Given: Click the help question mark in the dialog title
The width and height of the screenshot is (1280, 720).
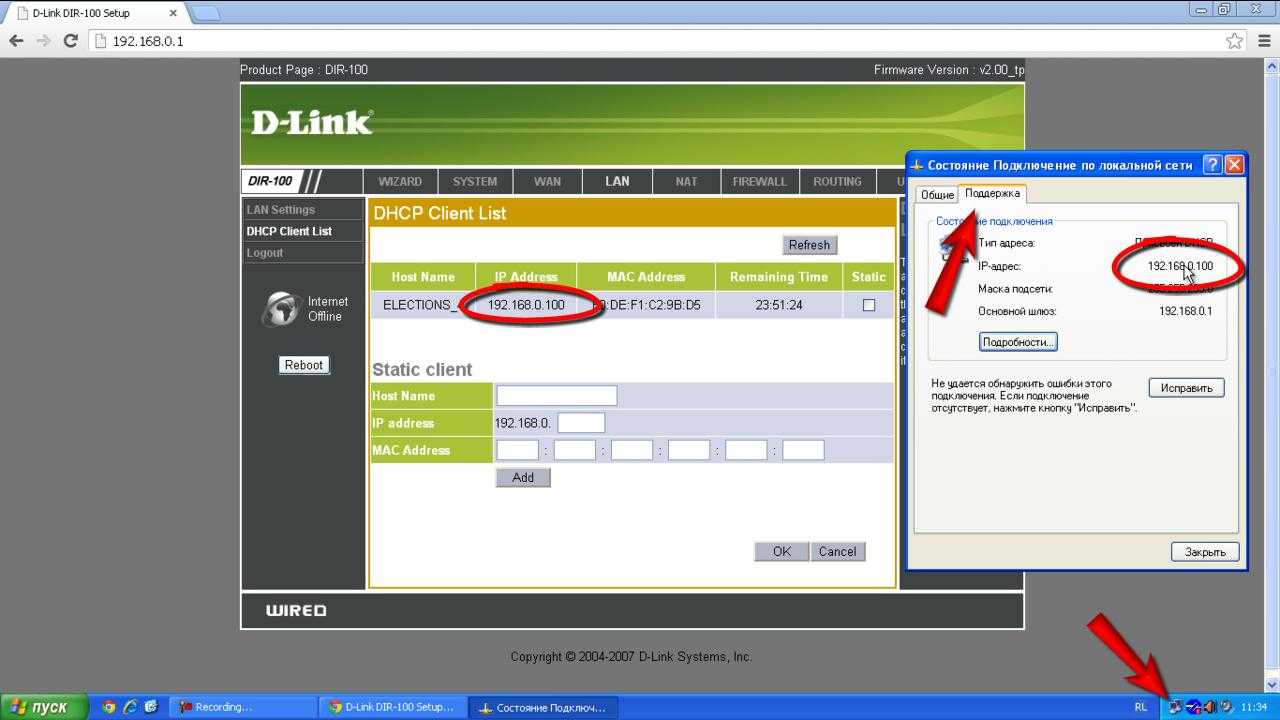Looking at the screenshot, I should pos(1212,165).
